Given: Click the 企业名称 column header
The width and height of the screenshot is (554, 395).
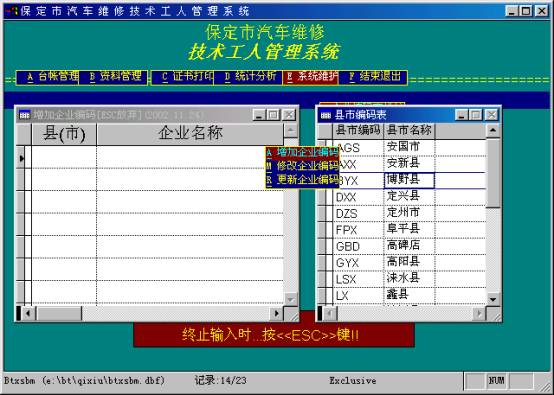Looking at the screenshot, I should pos(190,134).
